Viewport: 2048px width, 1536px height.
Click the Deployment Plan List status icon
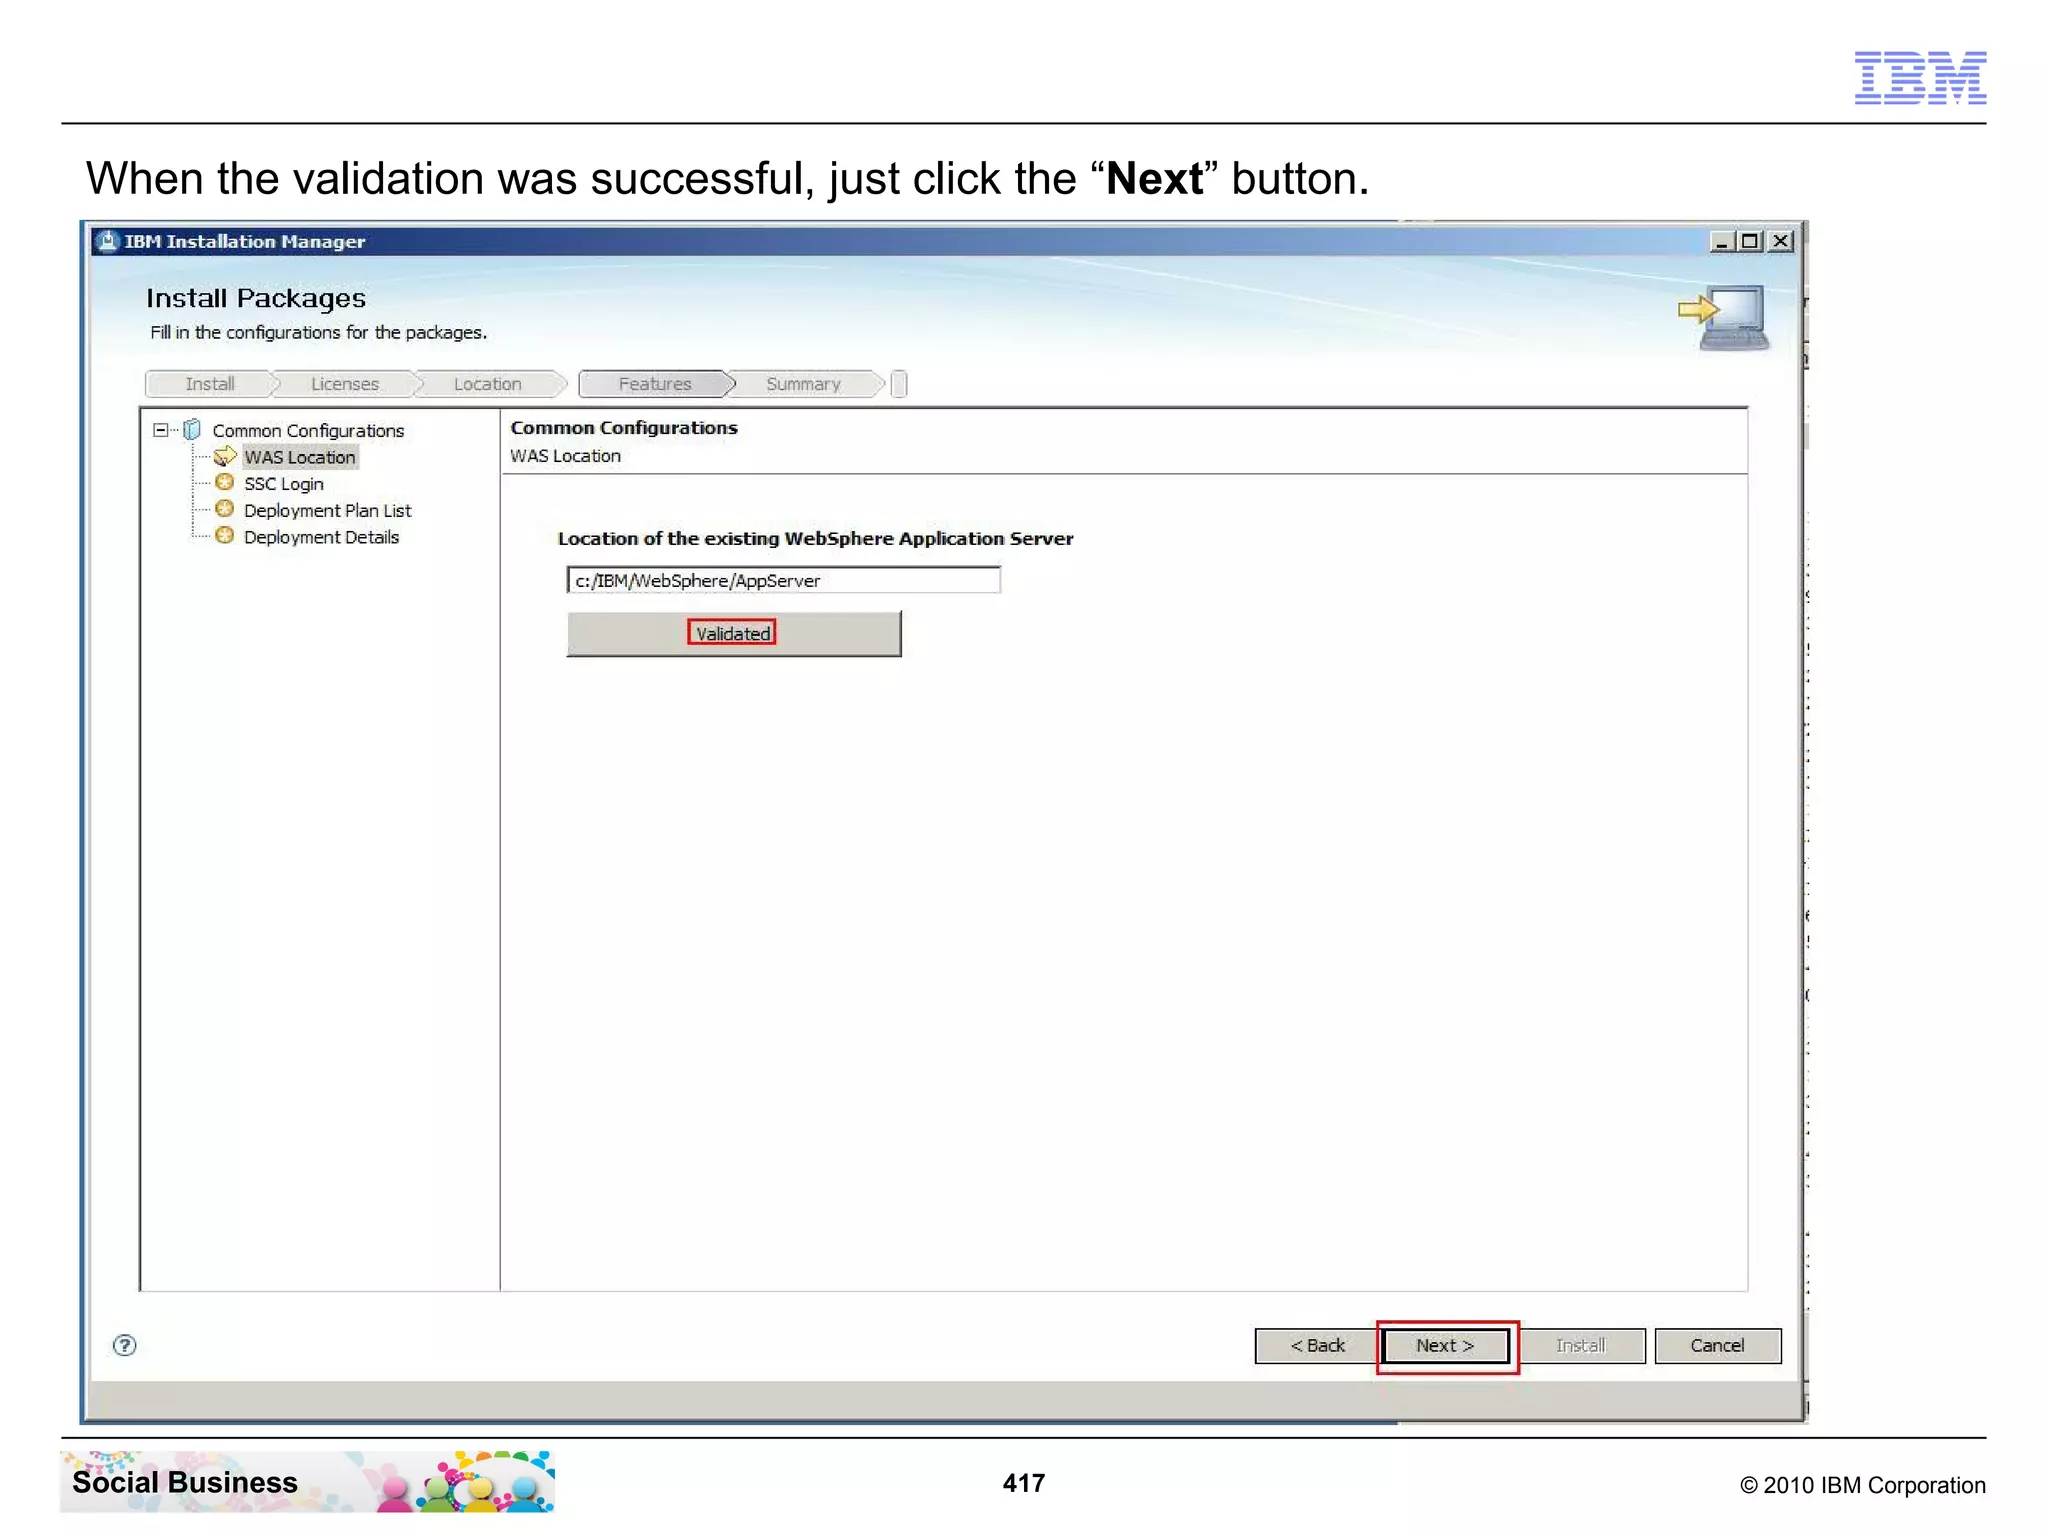click(x=225, y=509)
